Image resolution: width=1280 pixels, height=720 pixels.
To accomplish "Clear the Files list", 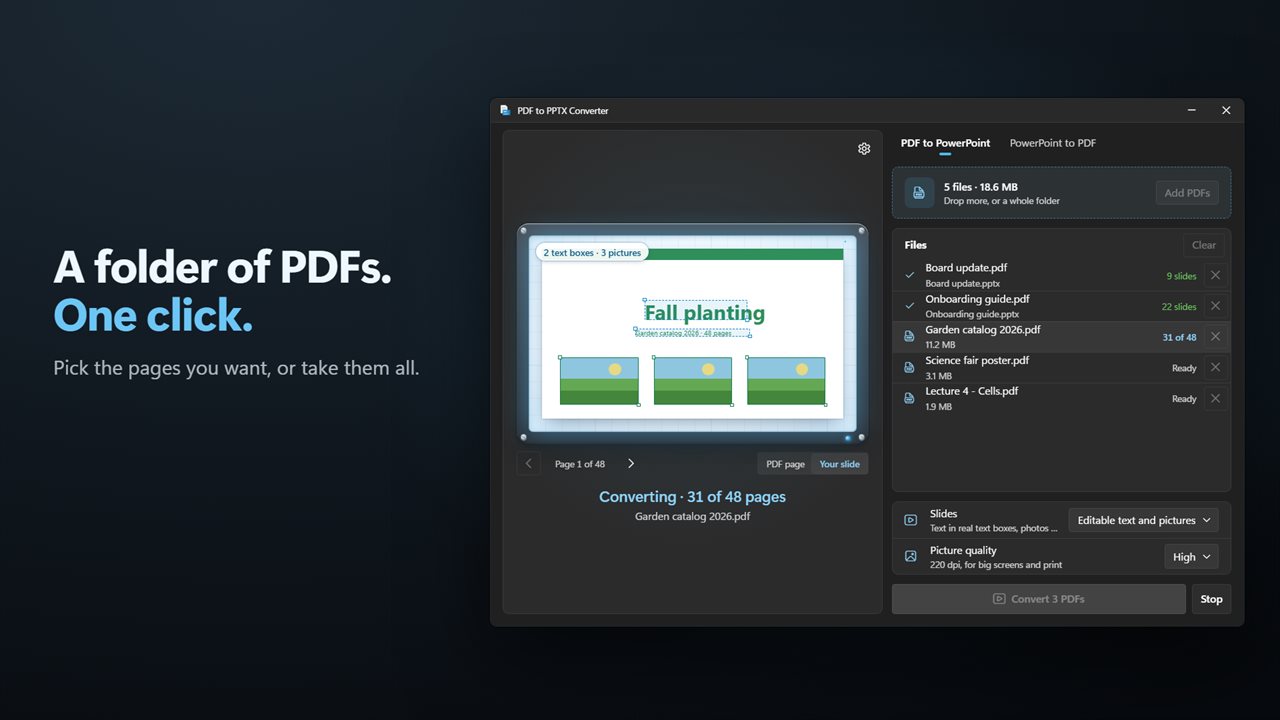I will [1204, 245].
